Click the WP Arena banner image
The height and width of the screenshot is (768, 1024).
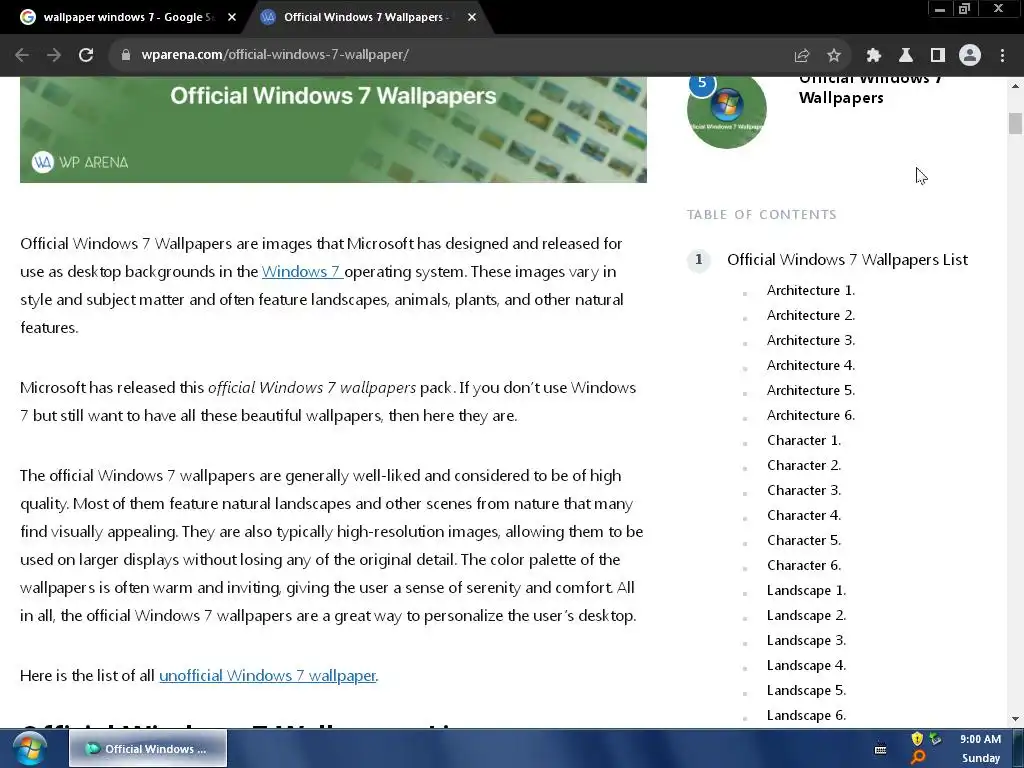click(x=333, y=129)
